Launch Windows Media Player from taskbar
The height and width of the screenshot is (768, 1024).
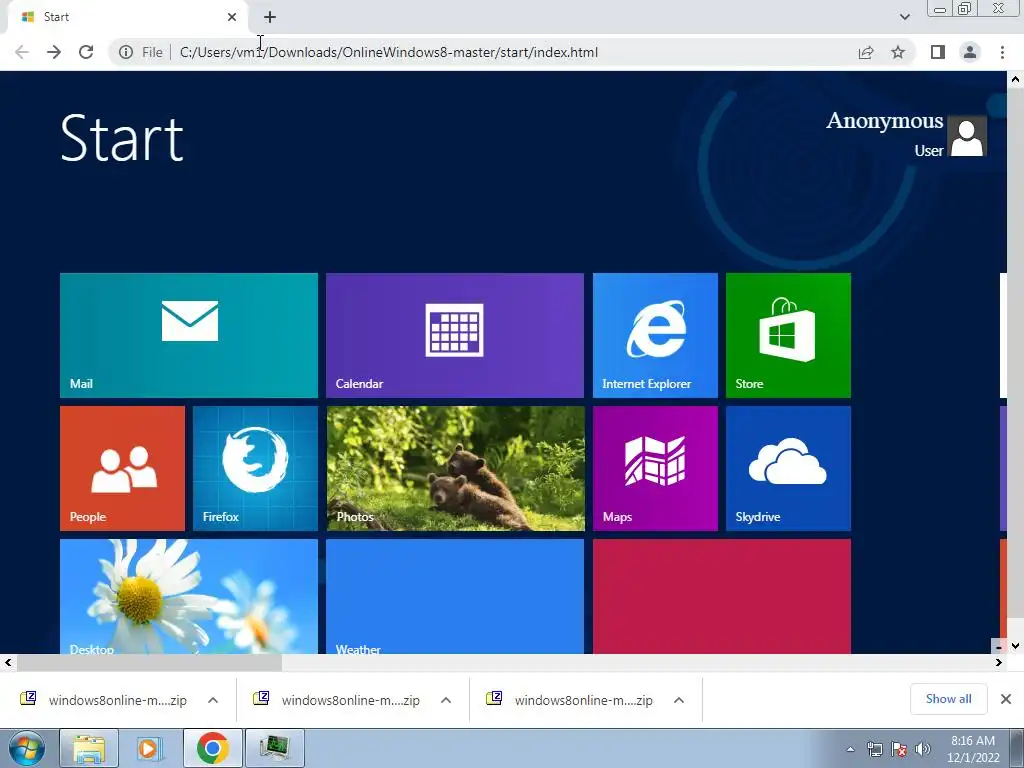point(150,748)
